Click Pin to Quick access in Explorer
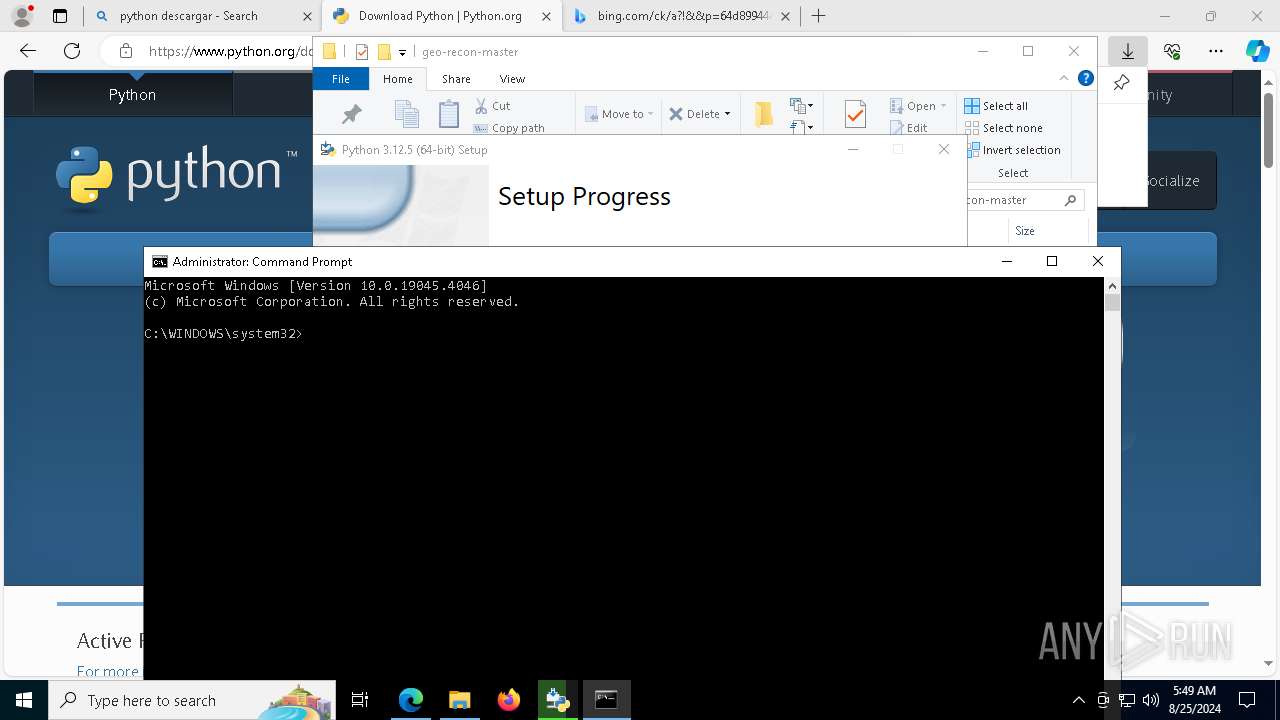 pyautogui.click(x=351, y=115)
